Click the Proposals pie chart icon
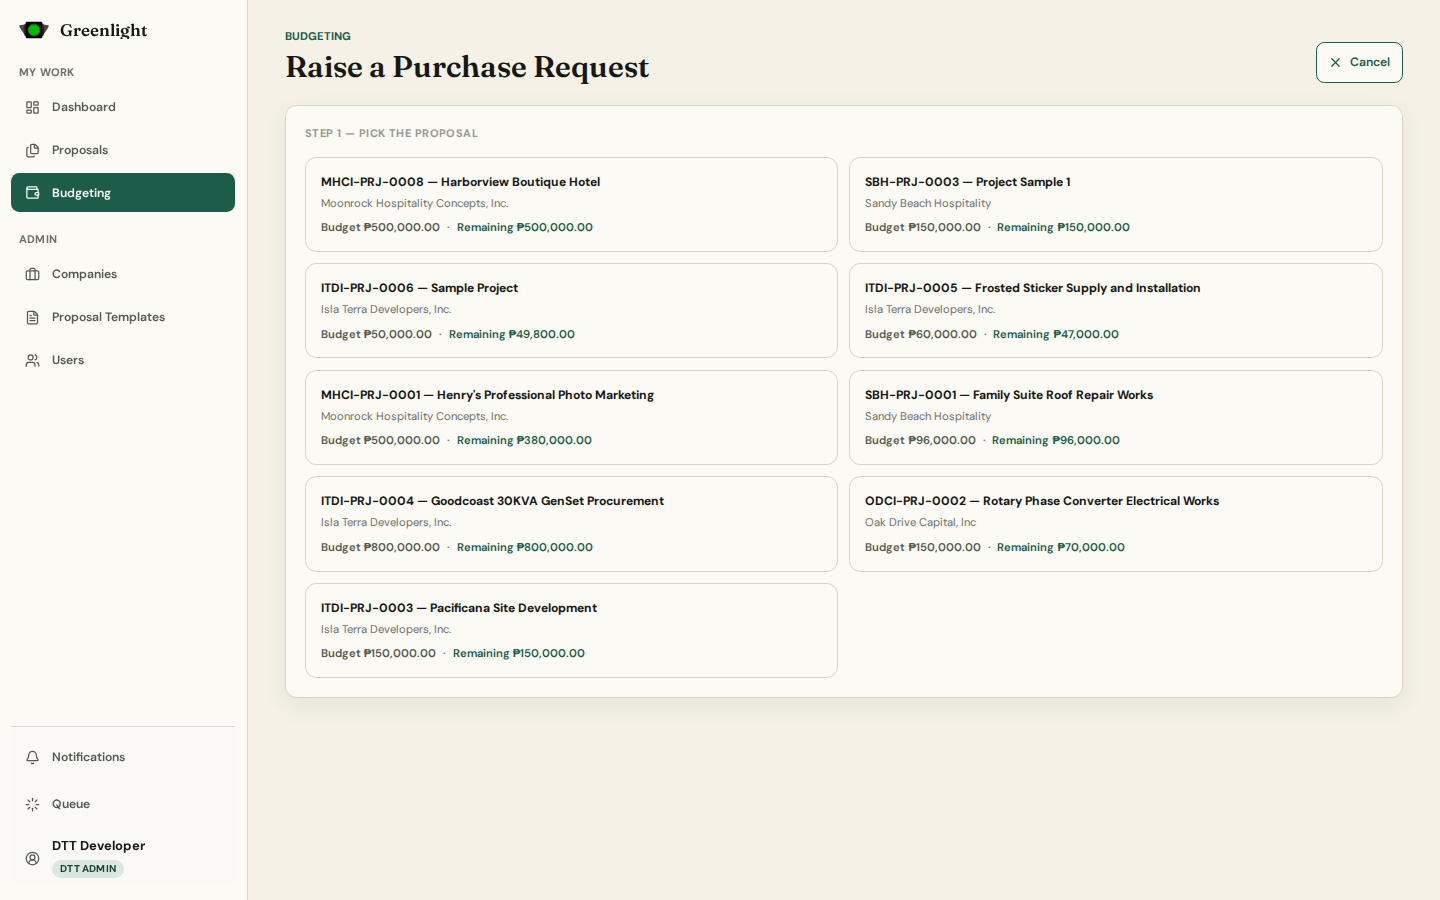This screenshot has height=900, width=1440. (33, 150)
